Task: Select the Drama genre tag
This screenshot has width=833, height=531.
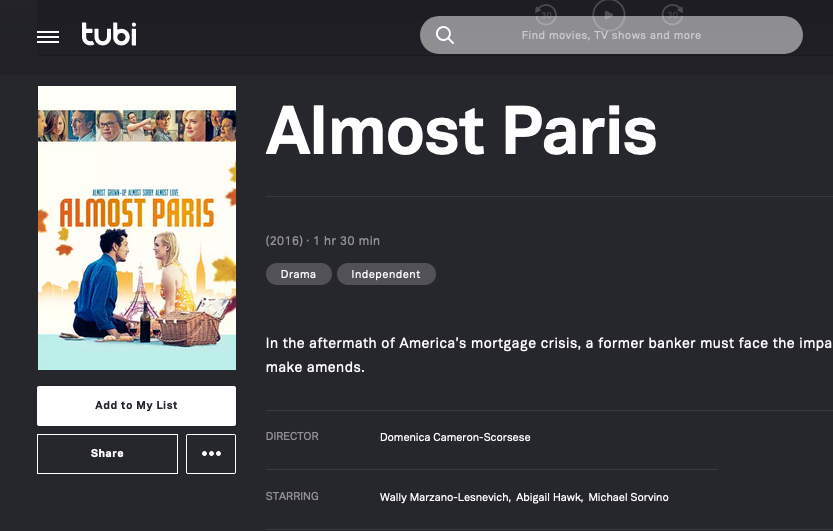Action: 299,274
